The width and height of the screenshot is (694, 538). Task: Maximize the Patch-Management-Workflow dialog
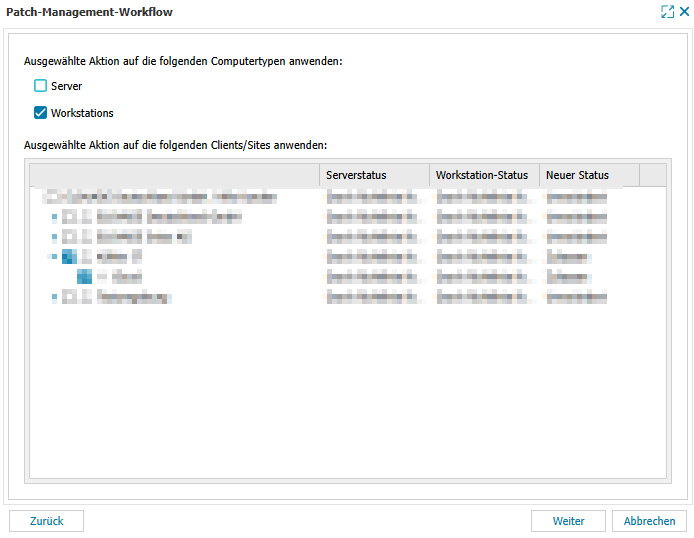(x=667, y=12)
